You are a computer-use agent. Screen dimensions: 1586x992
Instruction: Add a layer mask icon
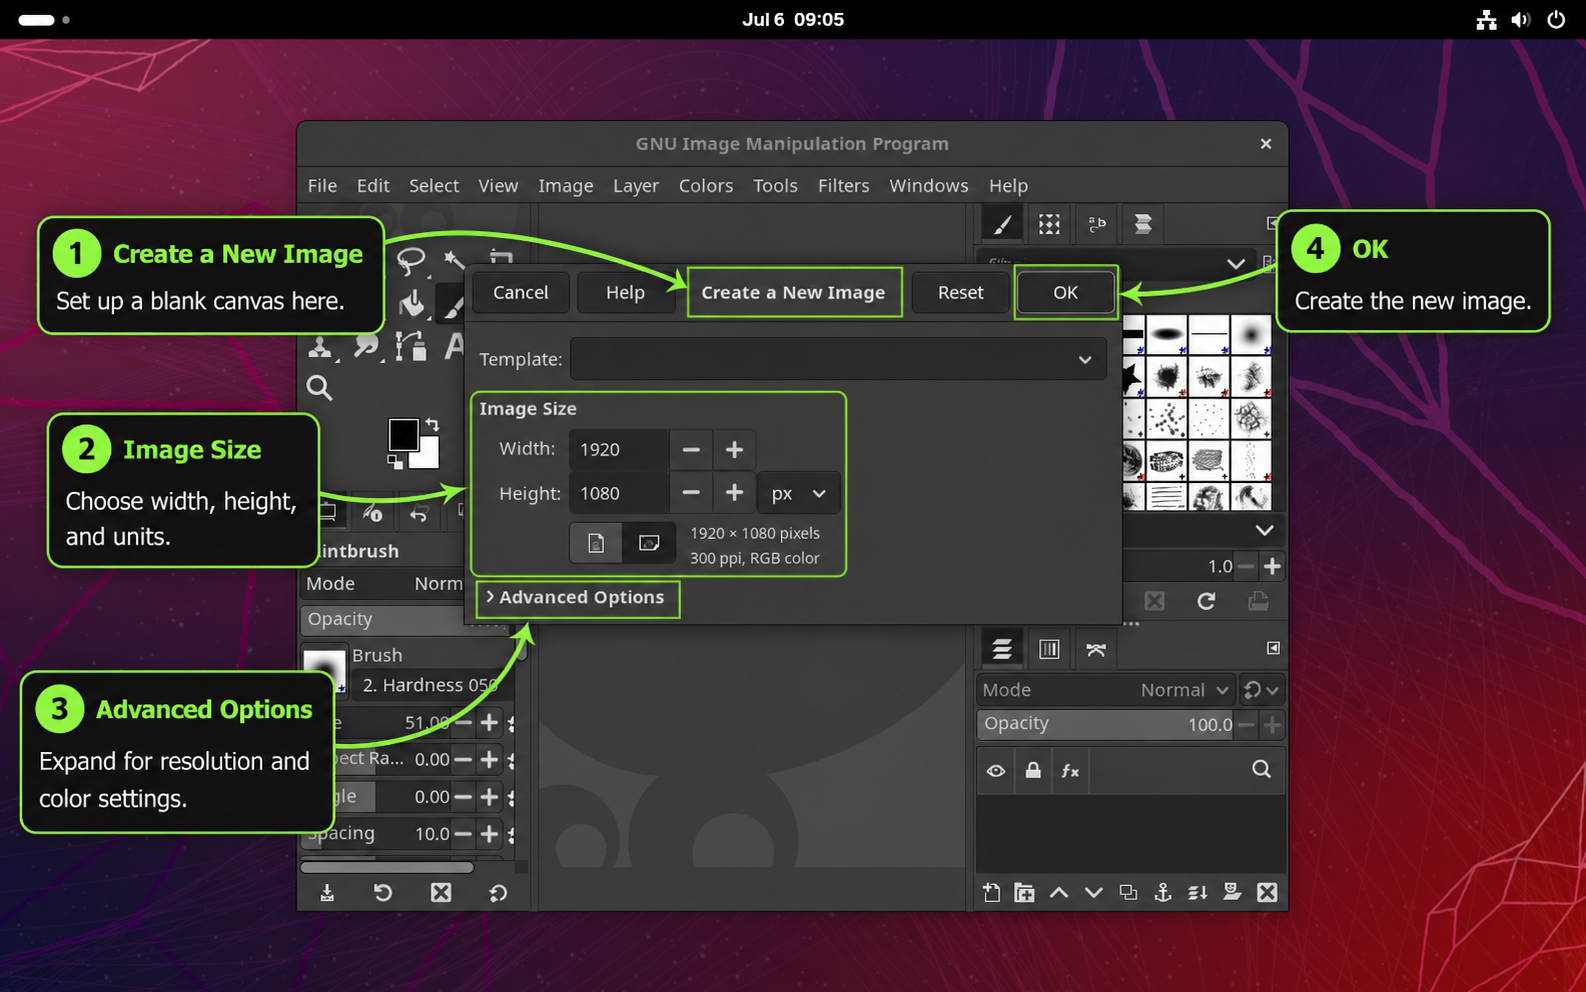pos(1232,893)
